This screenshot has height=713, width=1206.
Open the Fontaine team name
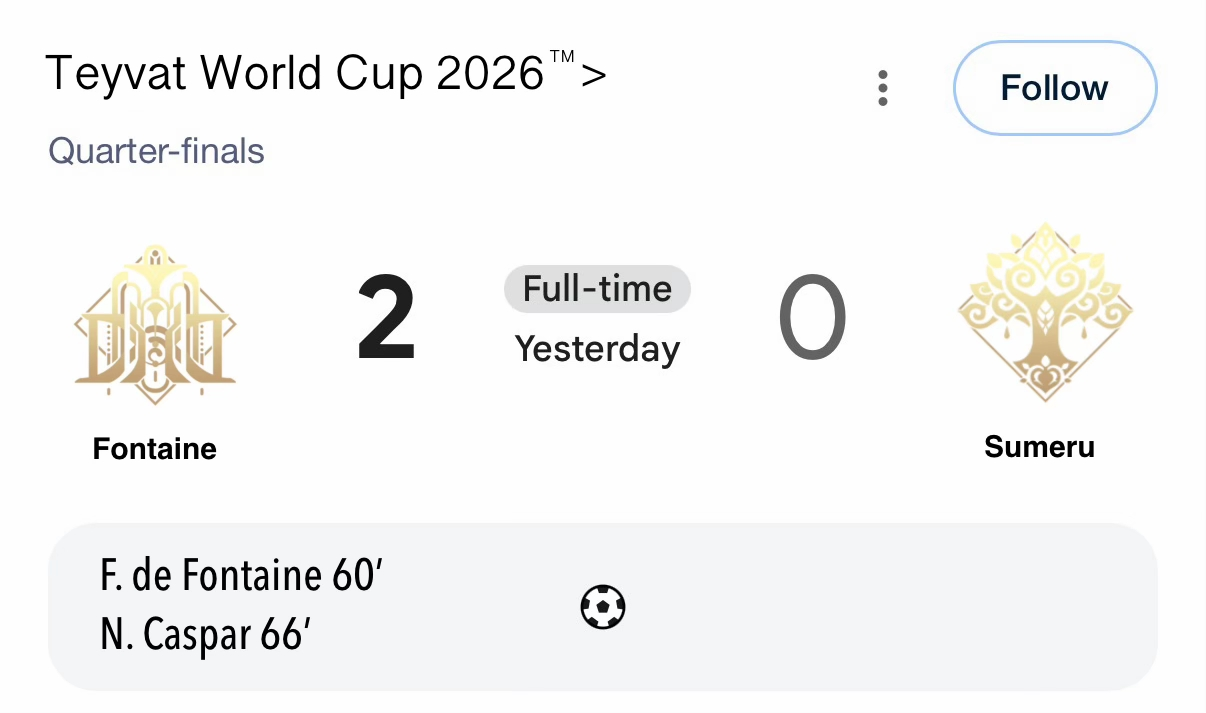(x=155, y=448)
